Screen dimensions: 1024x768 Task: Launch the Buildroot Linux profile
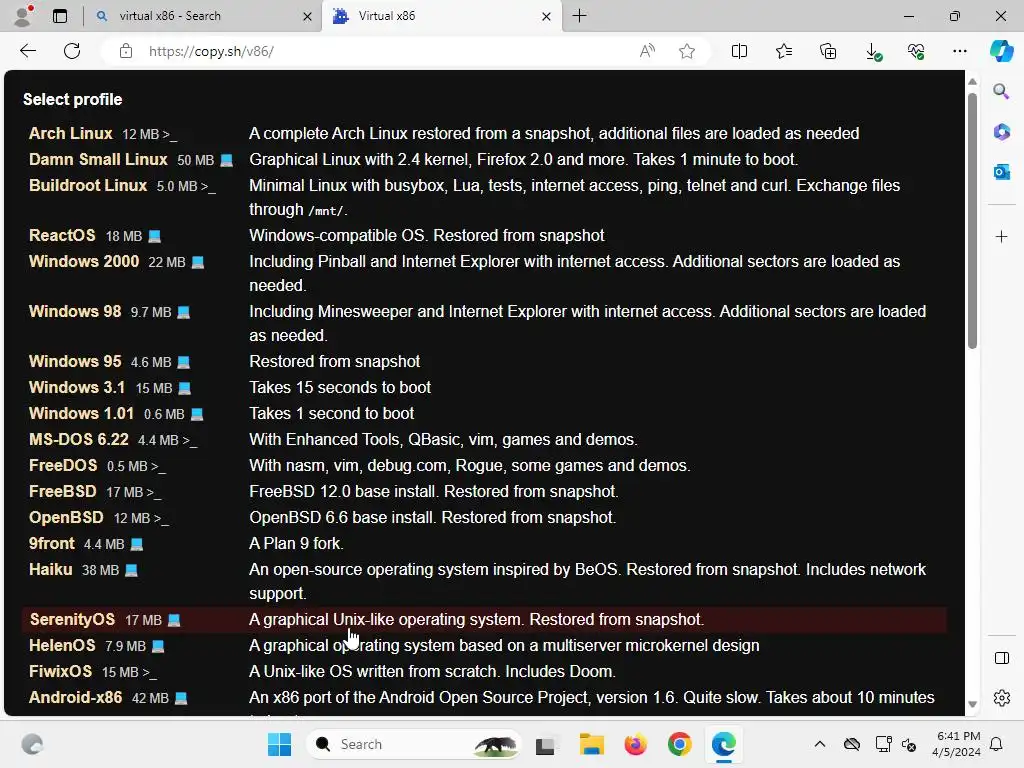tap(88, 185)
